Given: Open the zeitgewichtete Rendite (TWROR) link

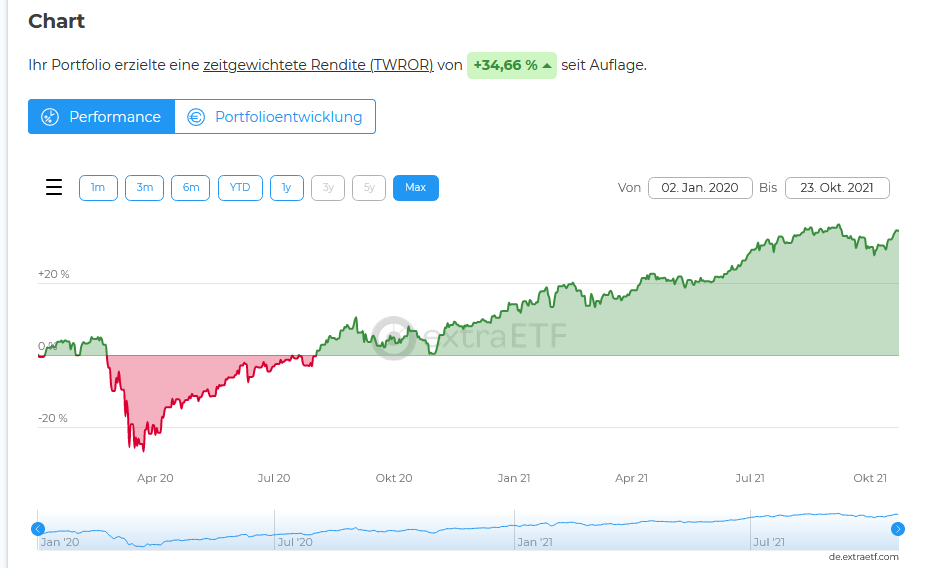Looking at the screenshot, I should click(318, 65).
